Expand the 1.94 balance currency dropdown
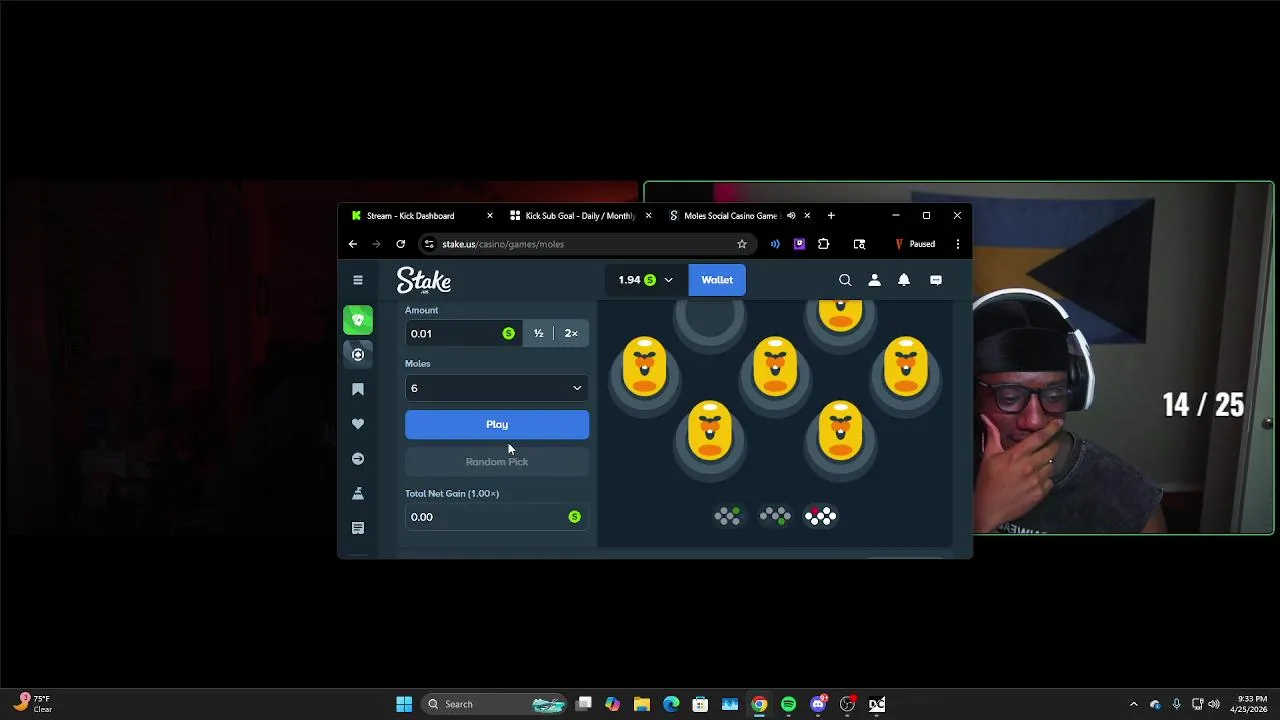Image resolution: width=1280 pixels, height=720 pixels. coord(645,280)
